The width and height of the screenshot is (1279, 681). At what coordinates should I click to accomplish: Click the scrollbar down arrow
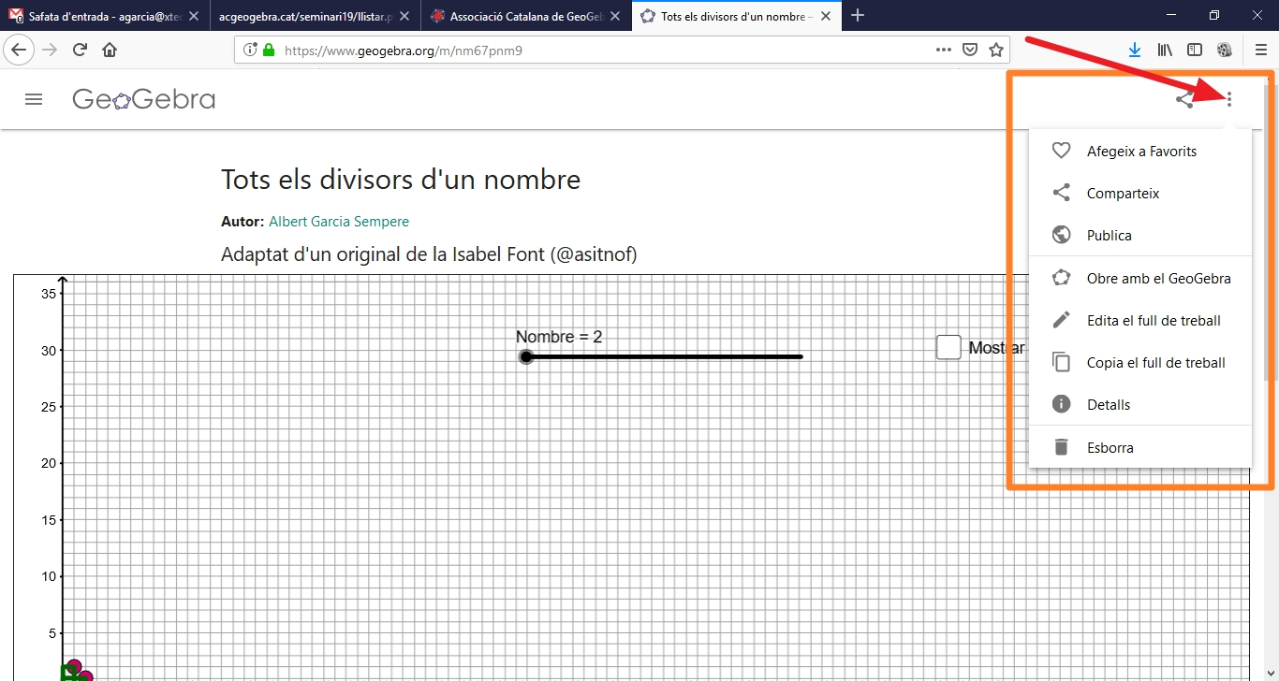tap(1272, 673)
